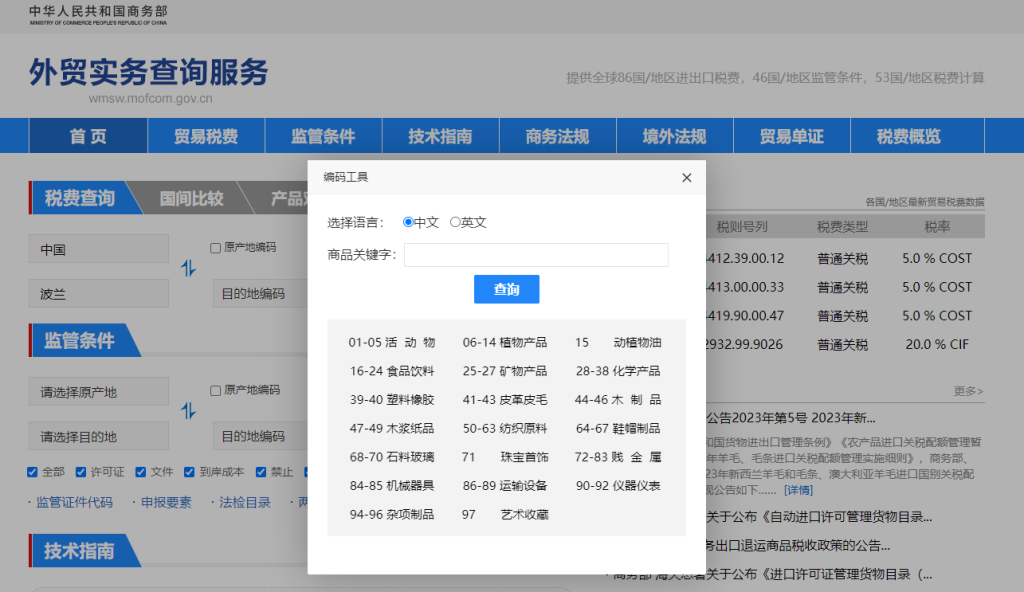
Task: Close the 编码工具 dialog
Action: pyautogui.click(x=686, y=178)
